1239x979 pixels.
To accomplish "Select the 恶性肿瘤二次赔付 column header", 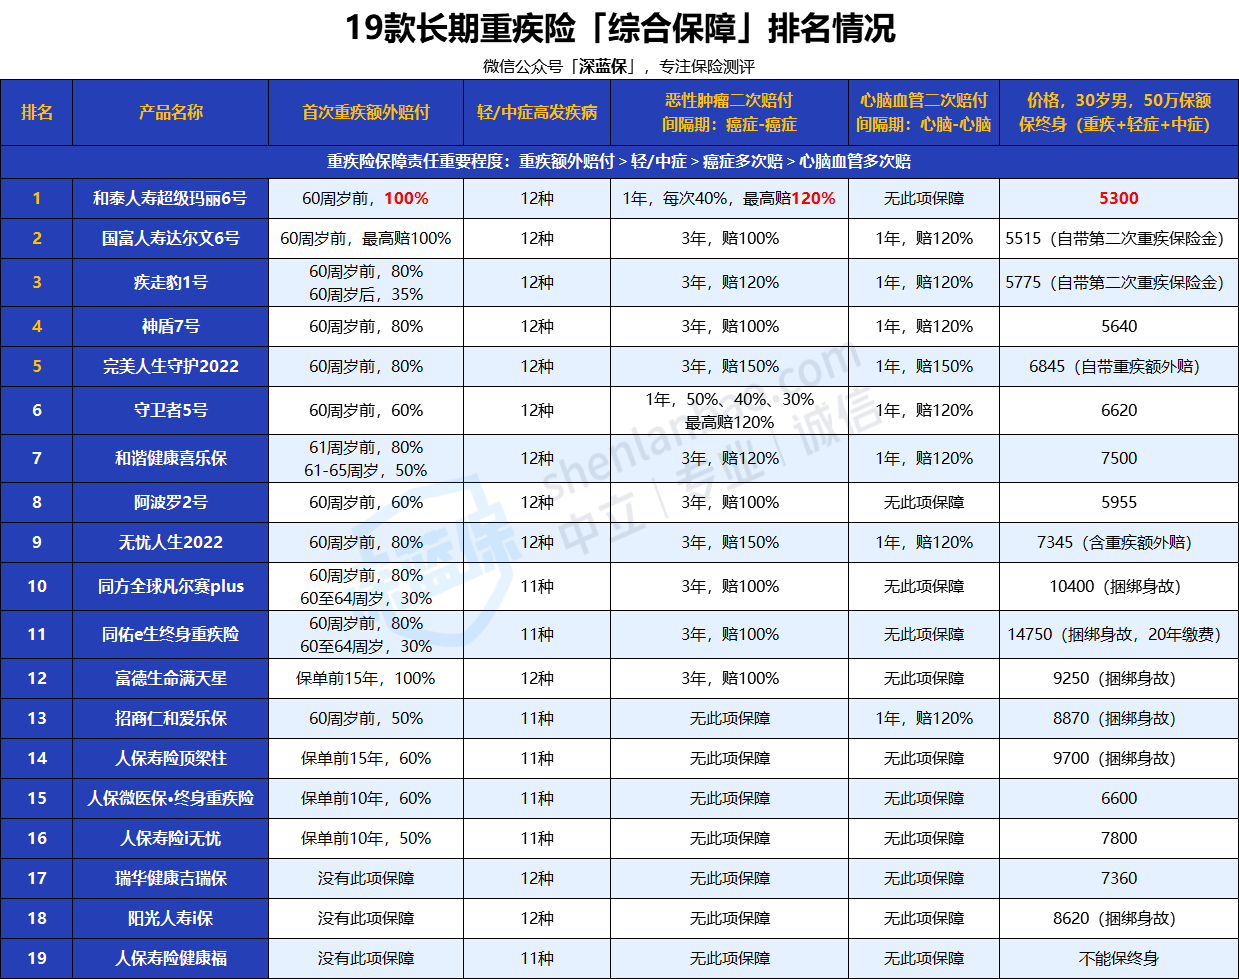I will (729, 112).
